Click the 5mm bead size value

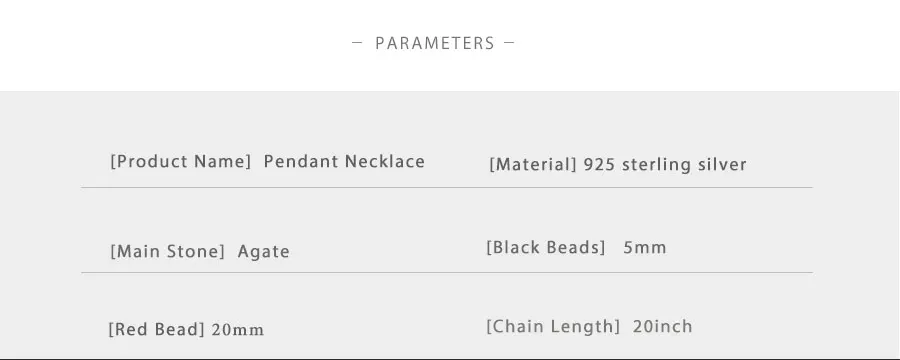point(645,248)
